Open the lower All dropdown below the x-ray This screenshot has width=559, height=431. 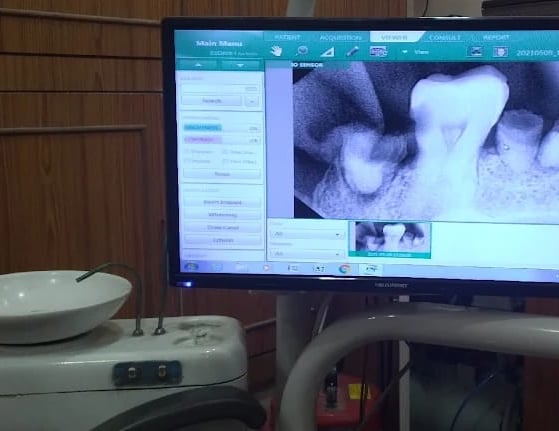307,253
